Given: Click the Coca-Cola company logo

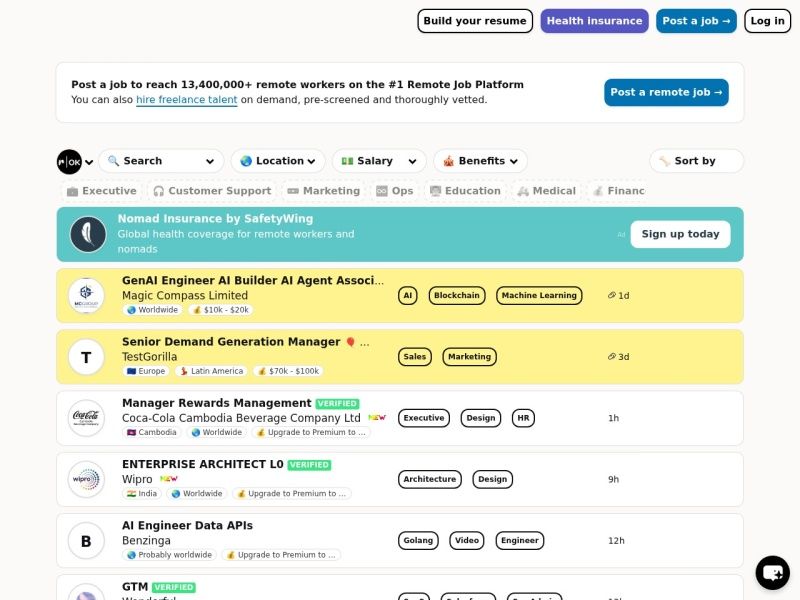Looking at the screenshot, I should pos(86,418).
